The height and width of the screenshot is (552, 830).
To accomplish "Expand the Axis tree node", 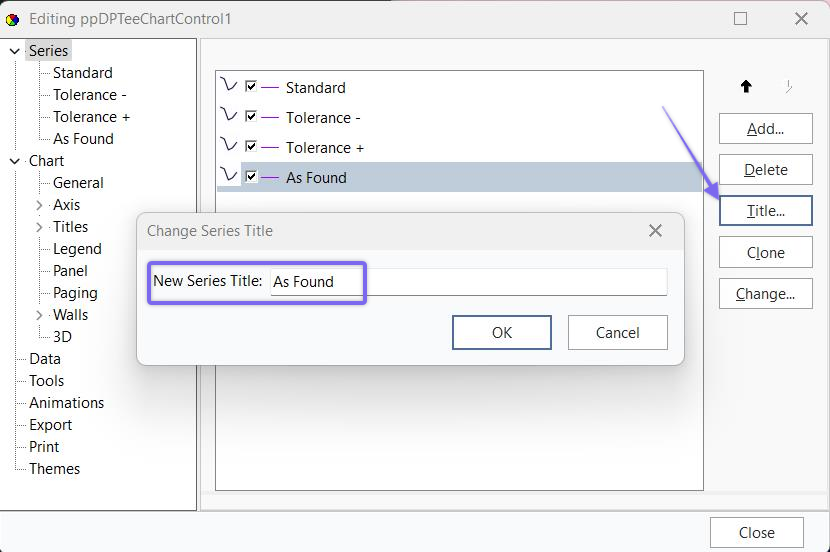I will coord(39,205).
